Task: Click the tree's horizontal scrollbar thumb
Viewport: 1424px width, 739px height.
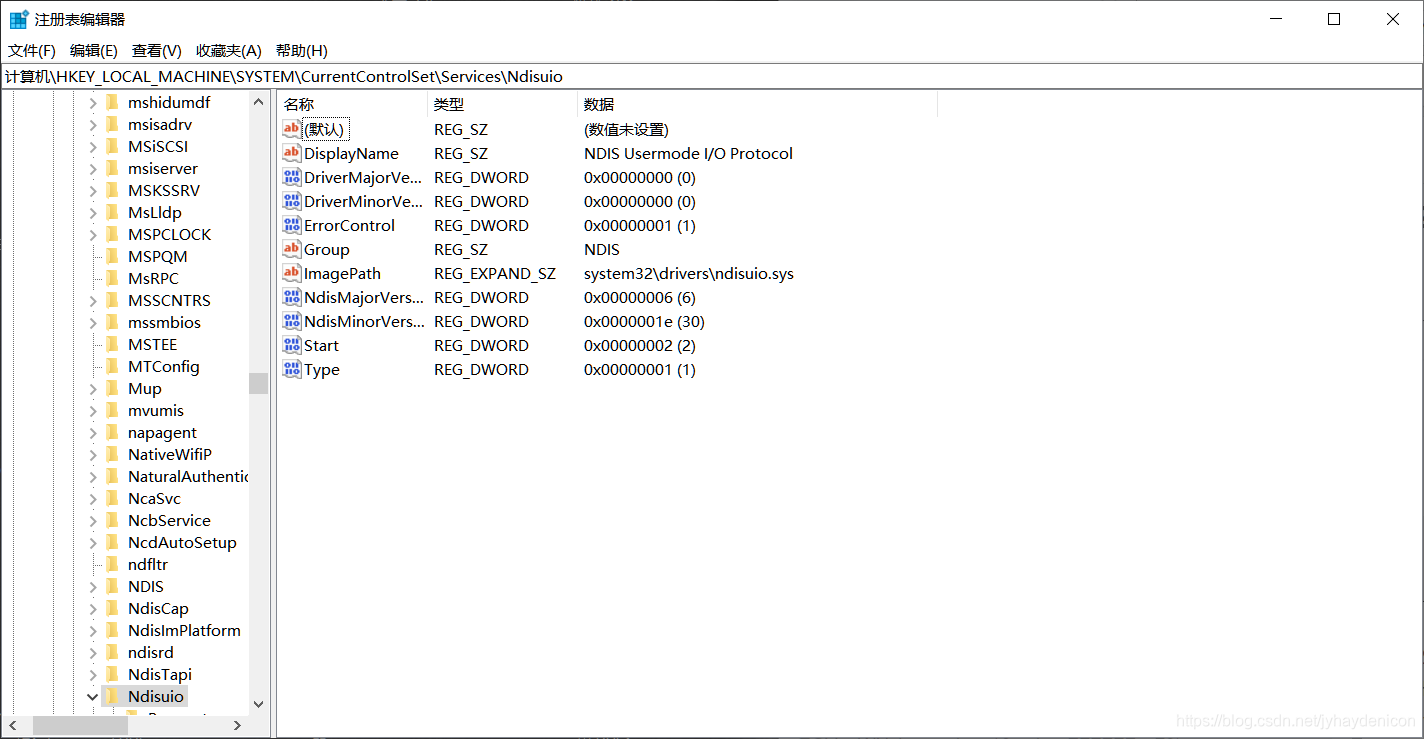Action: tap(80, 725)
